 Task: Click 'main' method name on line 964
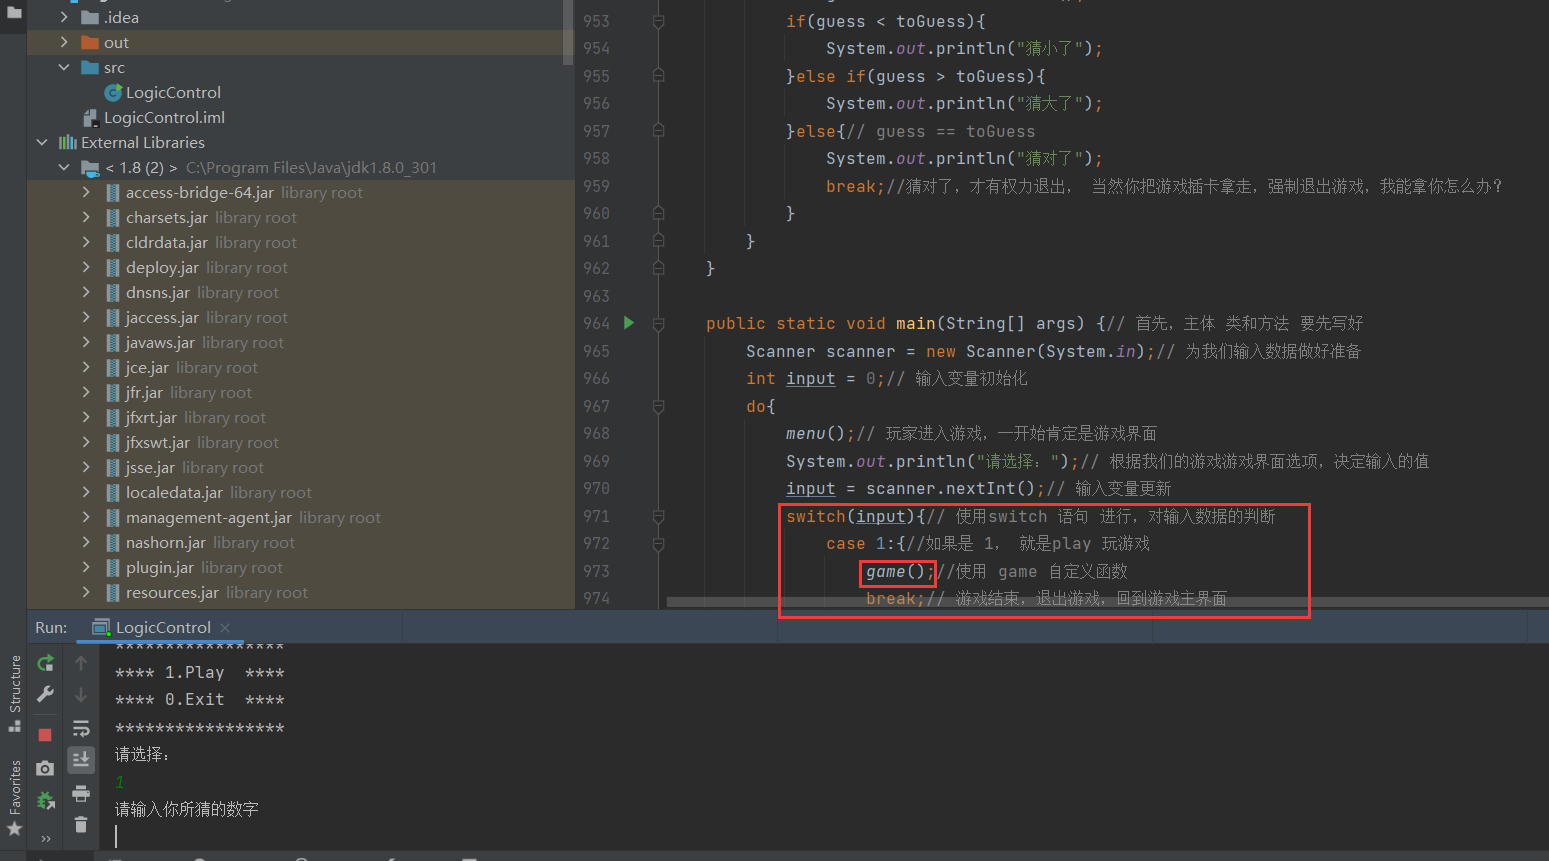pos(915,323)
